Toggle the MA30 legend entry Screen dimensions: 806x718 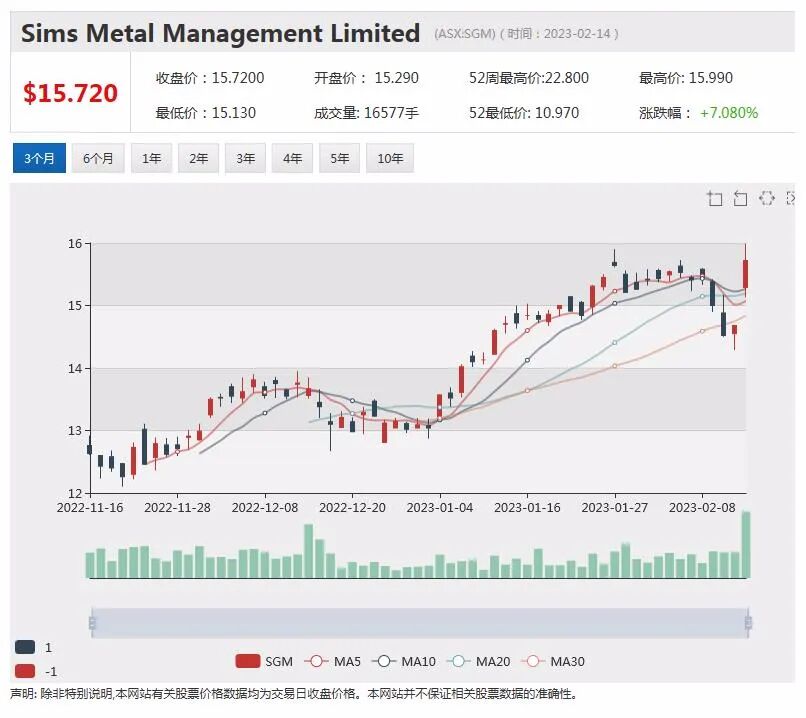pos(553,661)
